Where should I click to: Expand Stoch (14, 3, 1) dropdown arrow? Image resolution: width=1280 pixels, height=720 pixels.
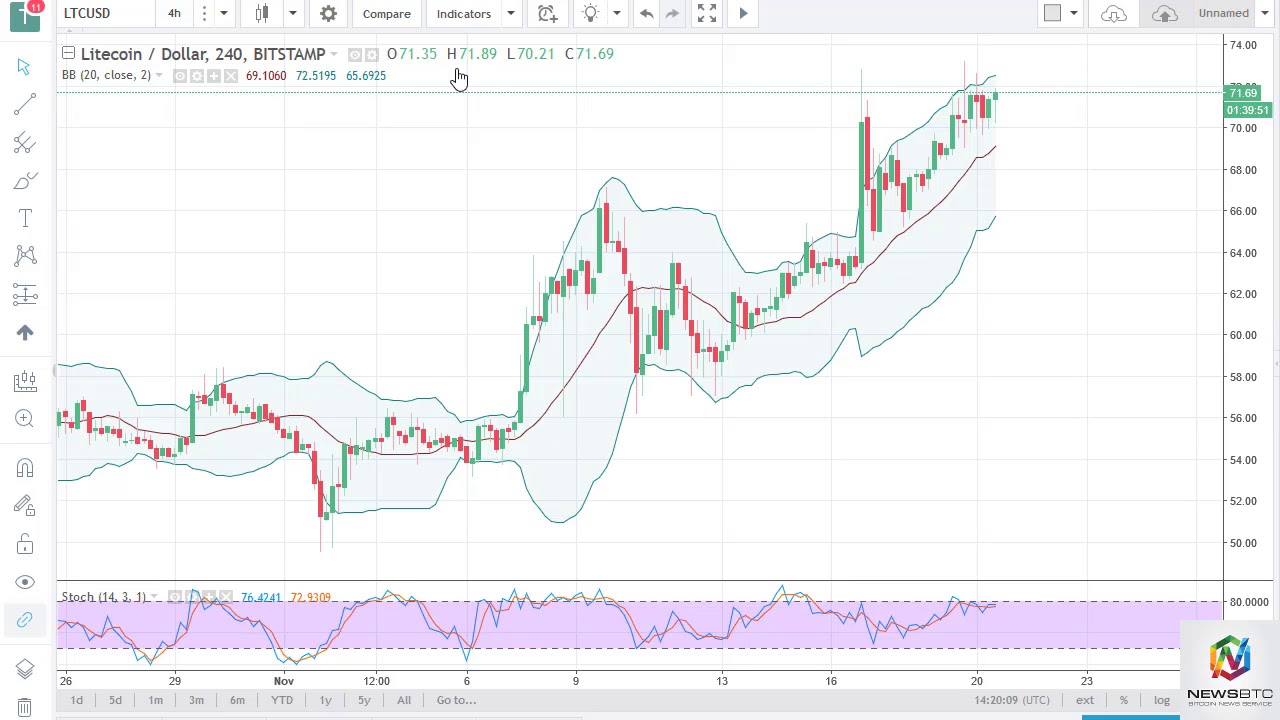(x=154, y=597)
